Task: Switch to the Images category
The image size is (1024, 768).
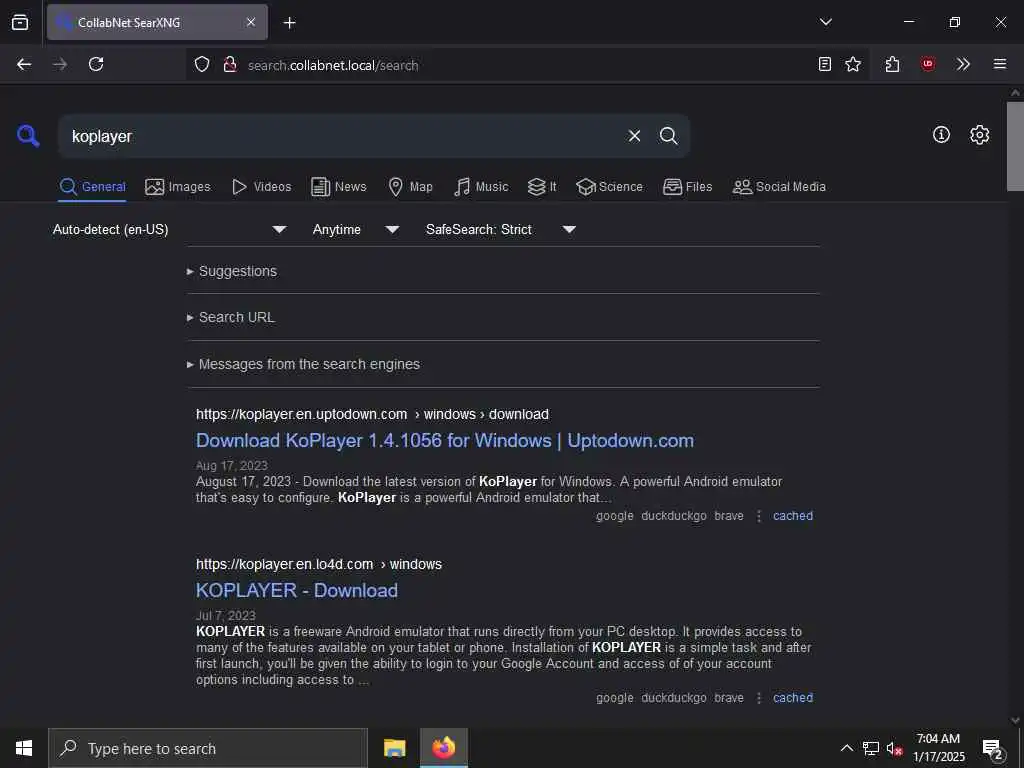Action: click(x=178, y=187)
